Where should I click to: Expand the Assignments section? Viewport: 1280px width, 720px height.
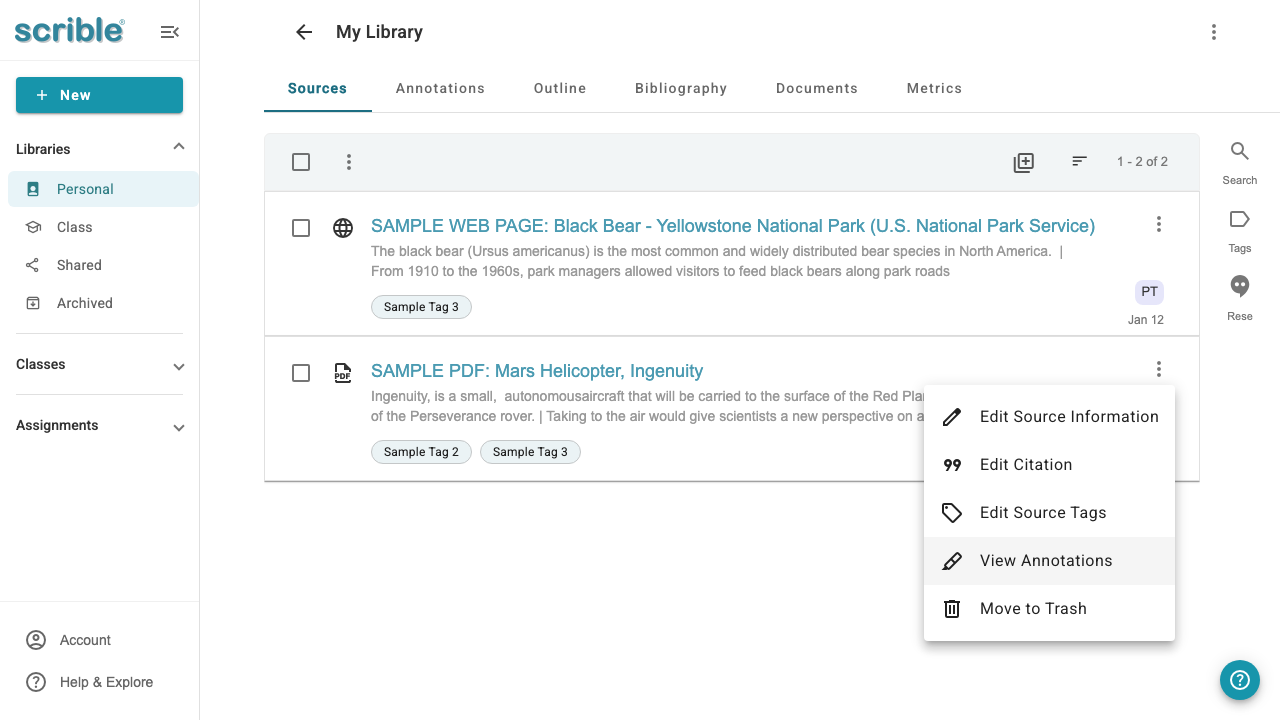179,428
